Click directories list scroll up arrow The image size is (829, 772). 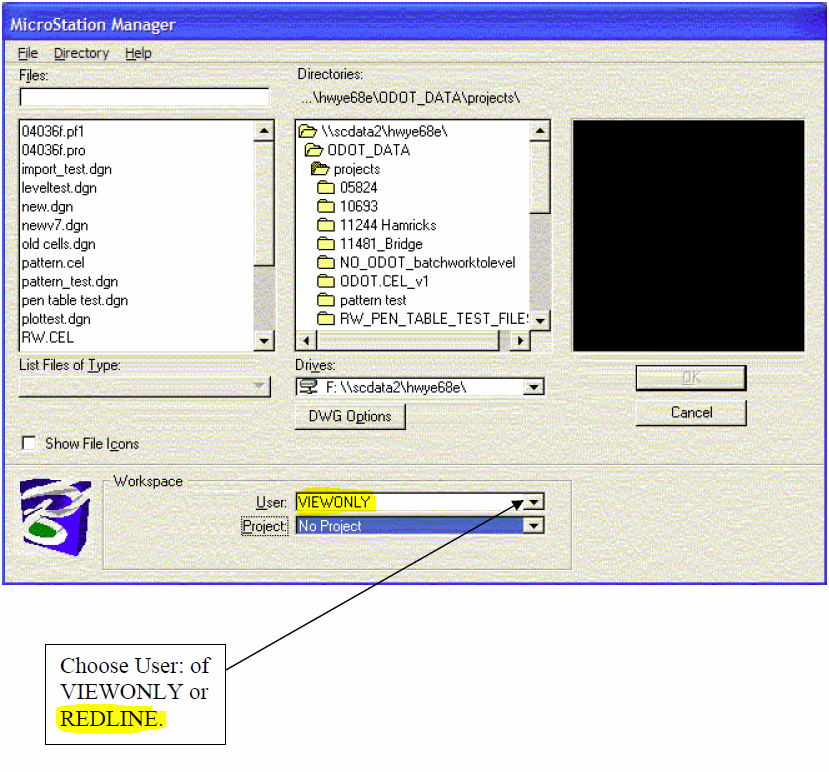pyautogui.click(x=540, y=131)
